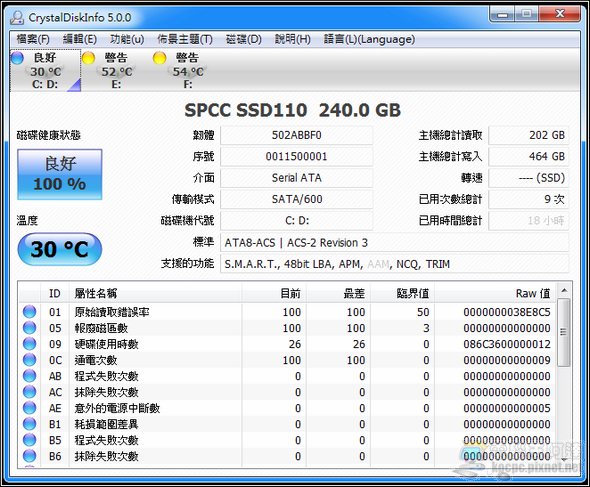The width and height of the screenshot is (590, 487).
Task: Click raw value 086C3600000012
Action: (x=507, y=344)
